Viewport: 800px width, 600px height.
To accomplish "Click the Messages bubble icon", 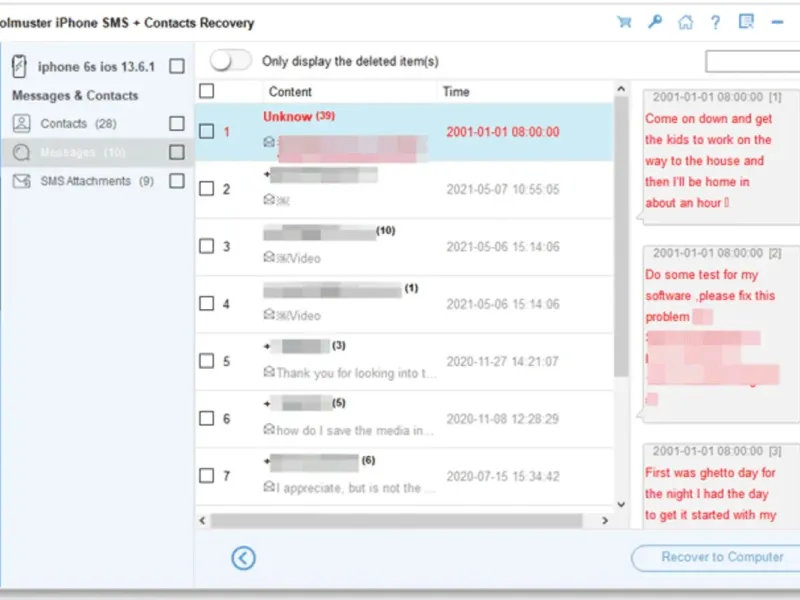I will pyautogui.click(x=21, y=152).
